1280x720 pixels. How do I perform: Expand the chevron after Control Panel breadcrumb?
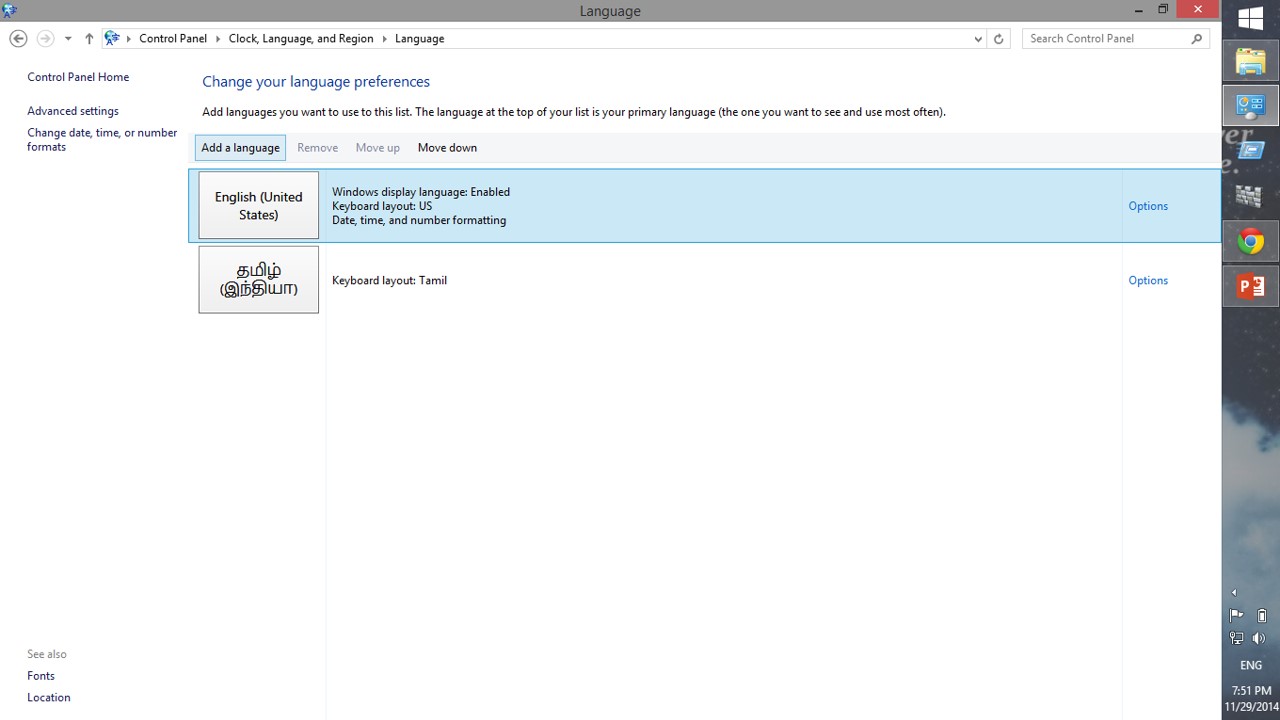(x=218, y=39)
